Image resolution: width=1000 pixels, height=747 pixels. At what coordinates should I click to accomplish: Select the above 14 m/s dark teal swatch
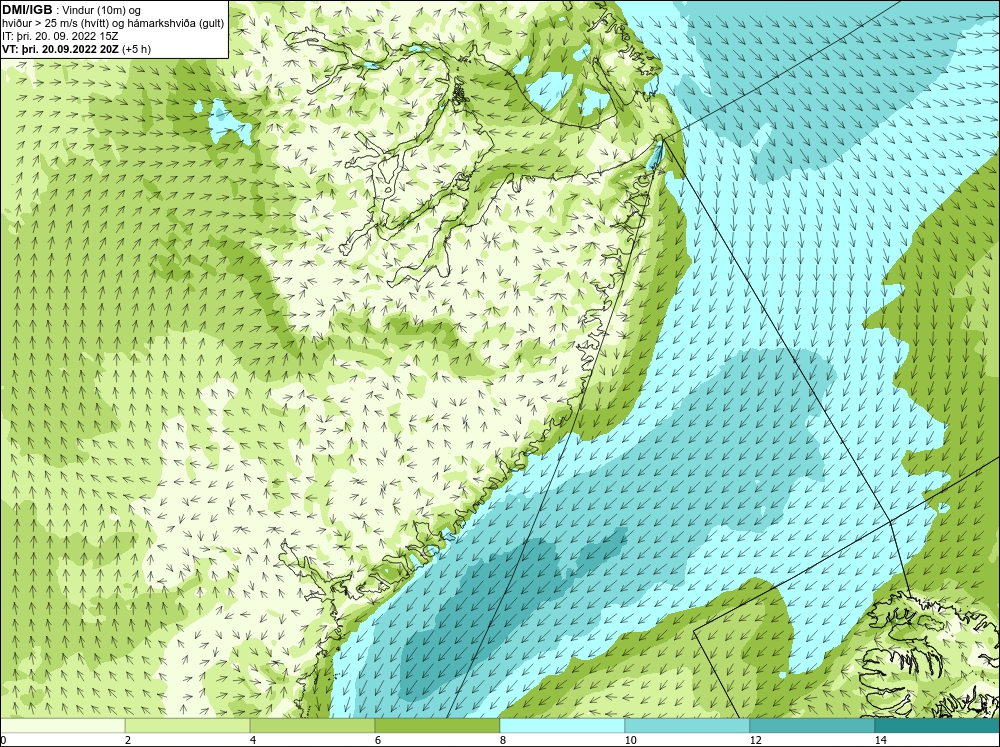tap(938, 725)
